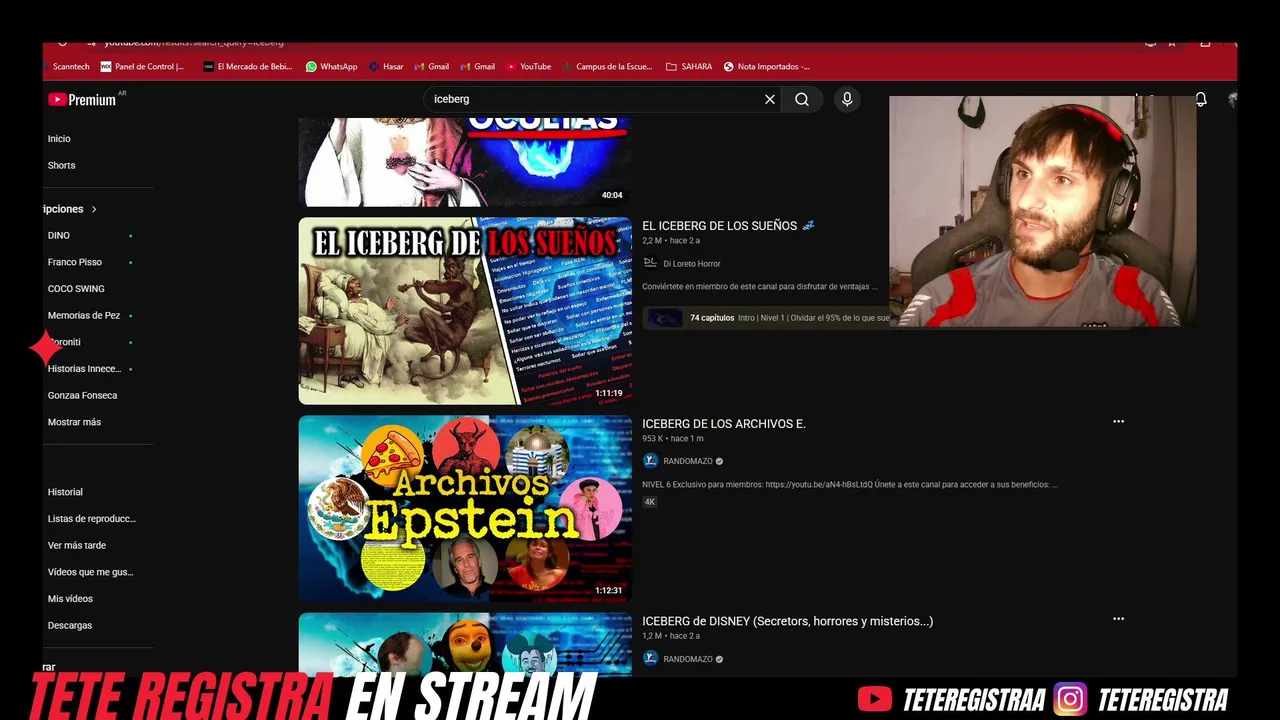Open notifications bell icon
Image resolution: width=1280 pixels, height=720 pixels.
(1201, 99)
